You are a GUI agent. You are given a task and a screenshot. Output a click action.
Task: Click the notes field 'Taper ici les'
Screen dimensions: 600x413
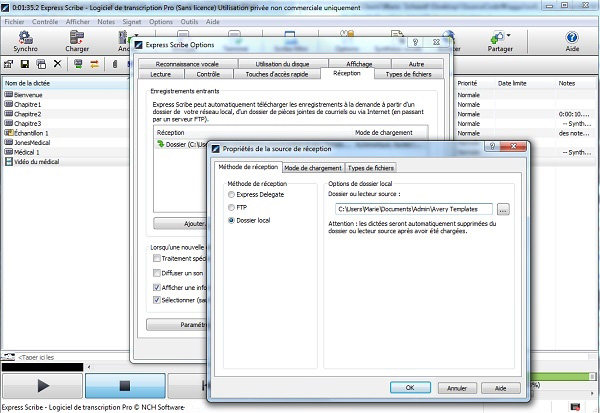(x=73, y=357)
